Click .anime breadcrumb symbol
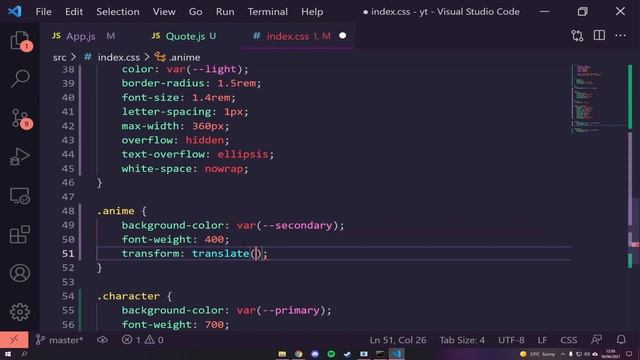640x360 pixels. point(184,57)
